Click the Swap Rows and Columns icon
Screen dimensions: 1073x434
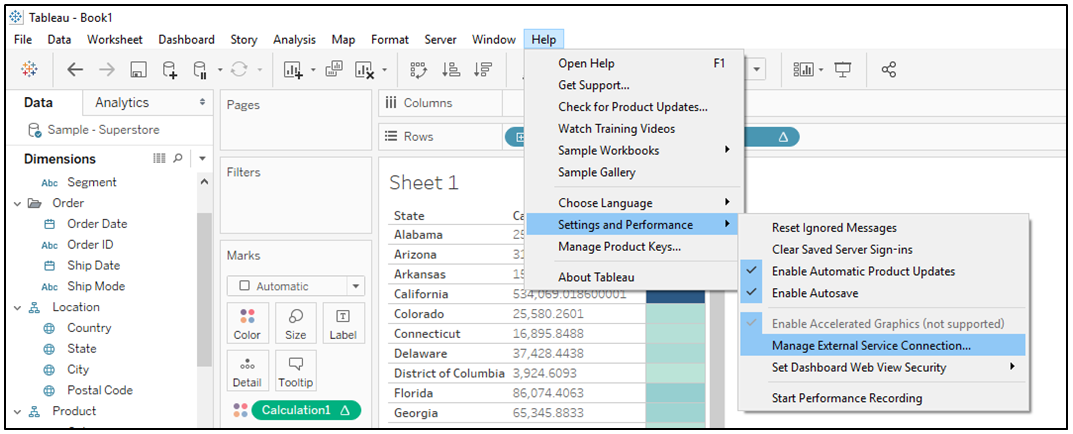point(419,70)
